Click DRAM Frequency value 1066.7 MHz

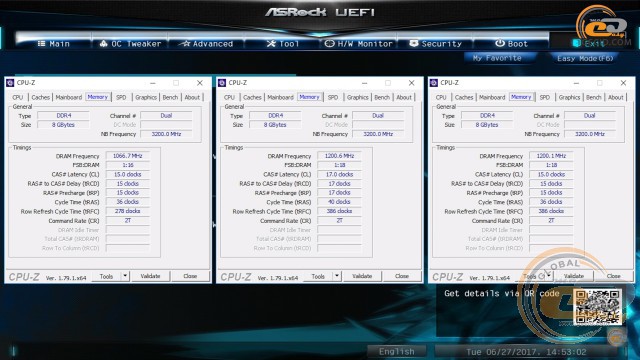point(128,156)
